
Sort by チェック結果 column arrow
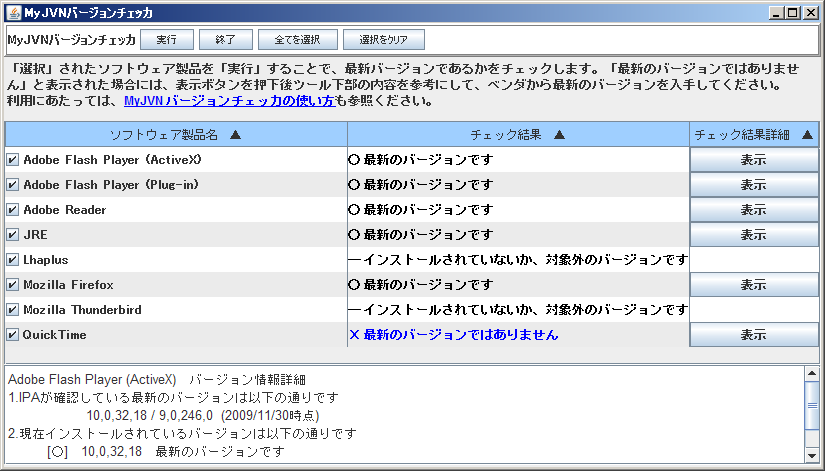click(x=559, y=135)
